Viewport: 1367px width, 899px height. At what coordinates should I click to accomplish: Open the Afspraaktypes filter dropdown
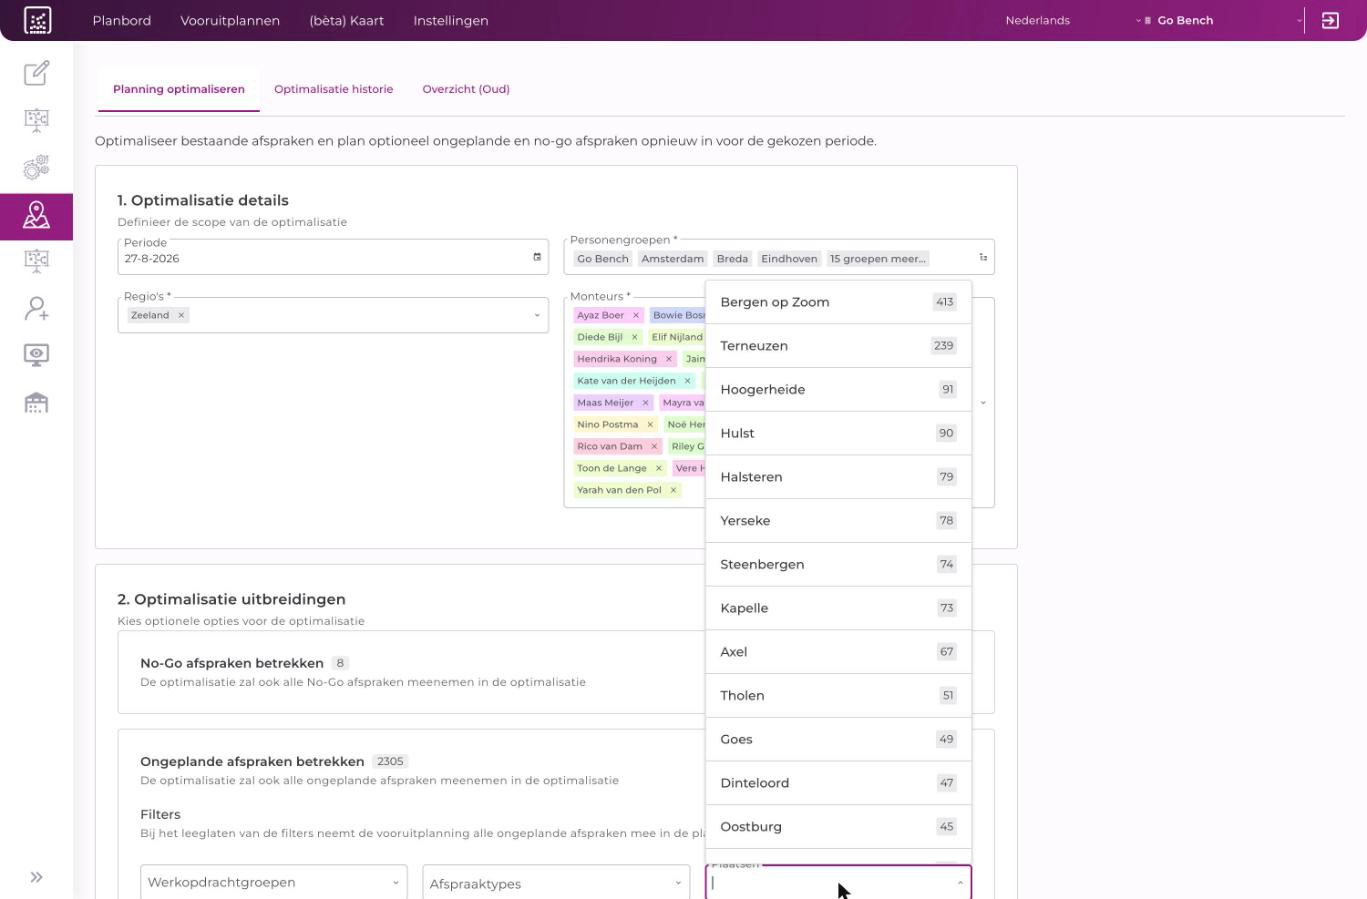click(x=556, y=883)
